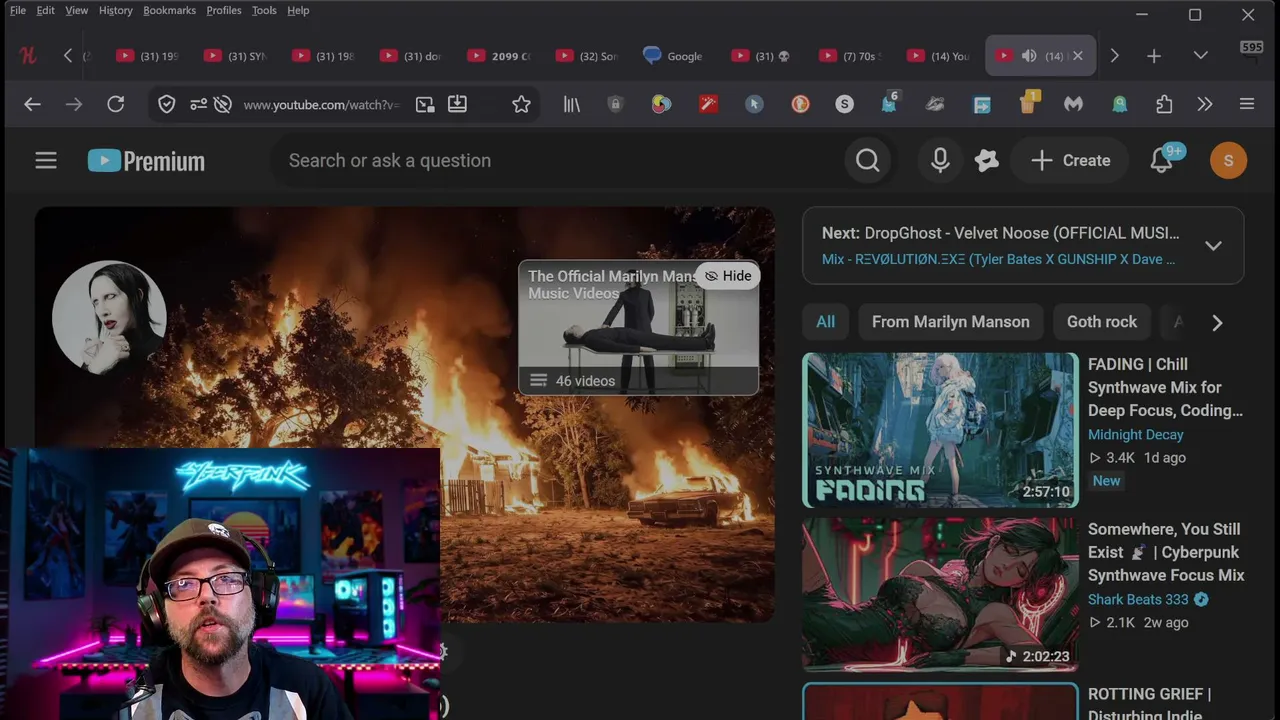
Task: Click the install/save page icon in address bar
Action: pos(457,104)
